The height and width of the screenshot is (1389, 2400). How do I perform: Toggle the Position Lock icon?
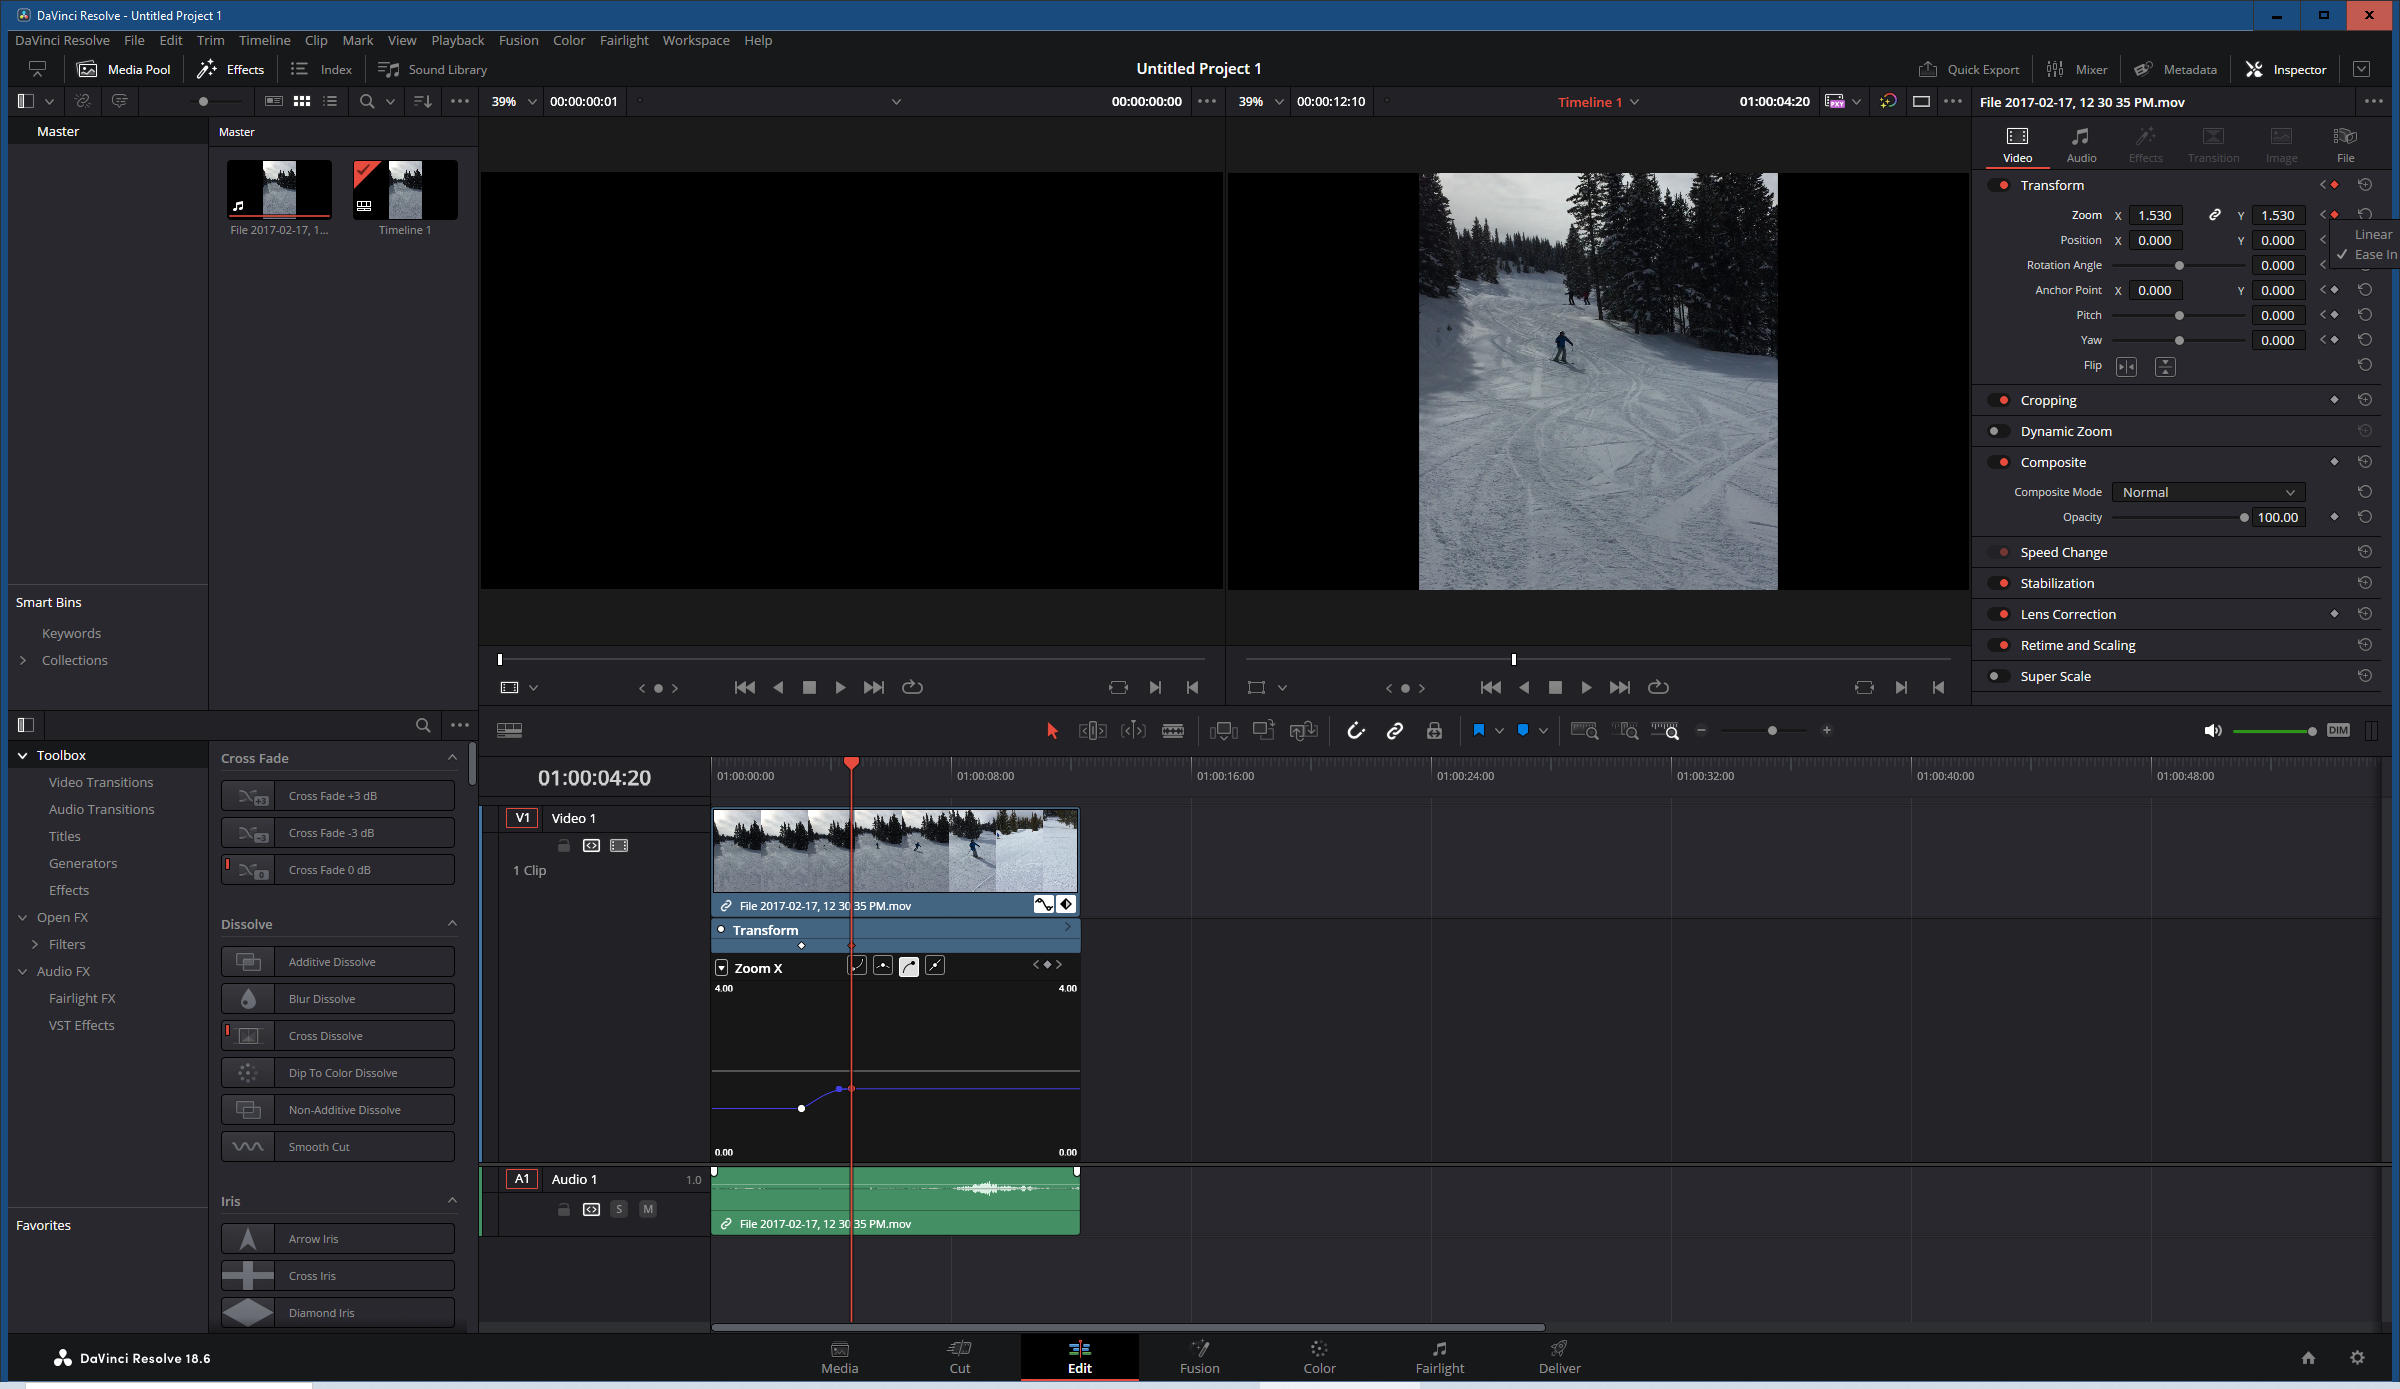coord(1434,731)
